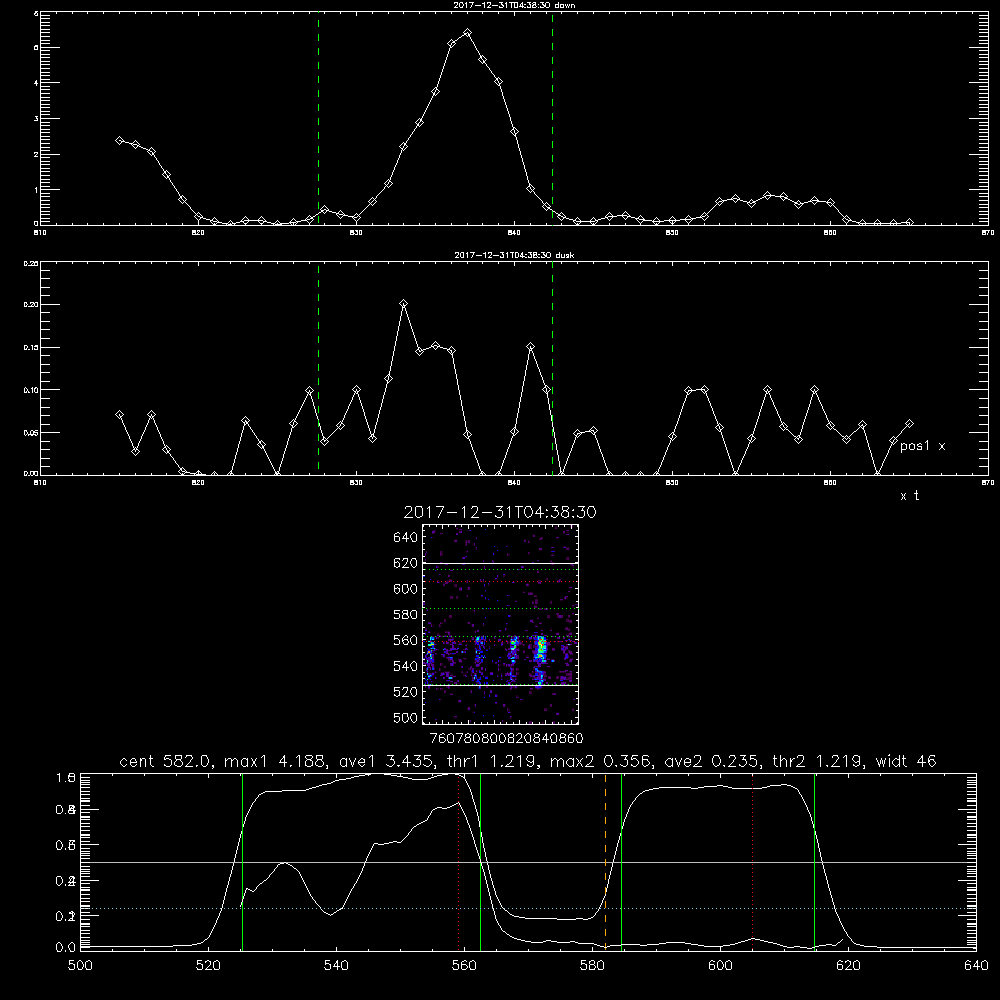Click the dusk plot y-axis label 0.15
Viewport: 1000px width, 1000px height.
pyautogui.click(x=31, y=348)
